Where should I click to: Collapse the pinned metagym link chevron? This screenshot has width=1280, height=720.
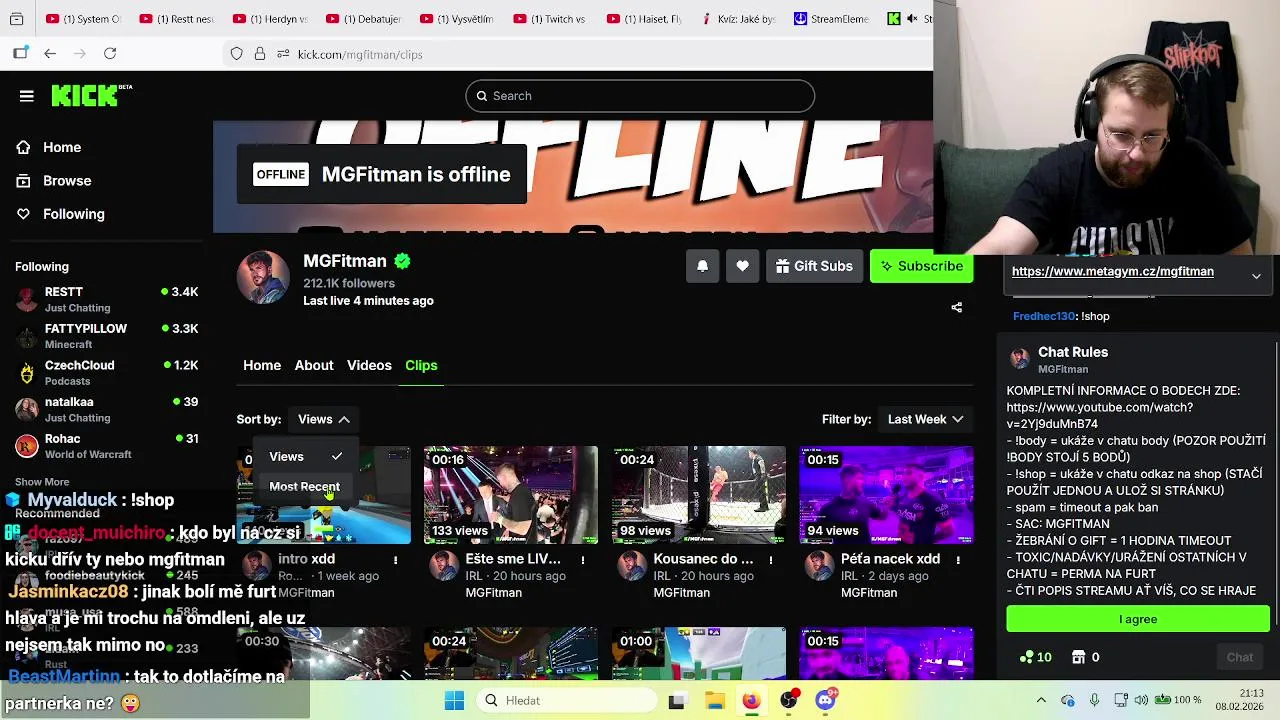coord(1256,275)
